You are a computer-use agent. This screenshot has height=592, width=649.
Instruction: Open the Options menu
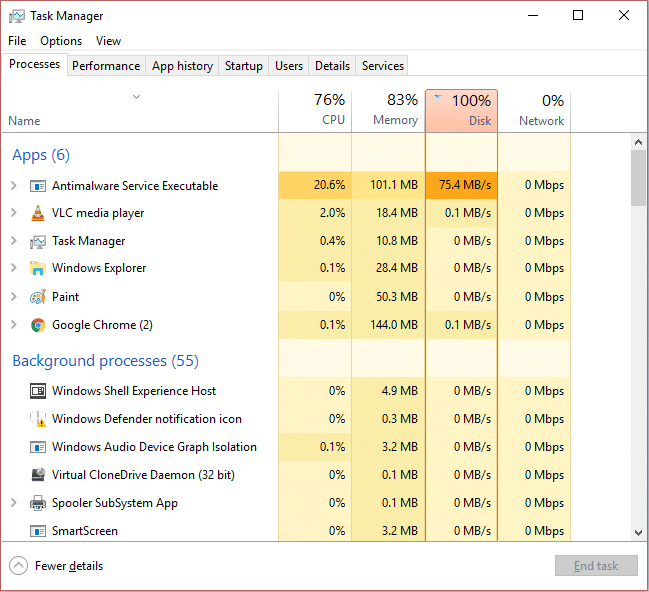[61, 41]
